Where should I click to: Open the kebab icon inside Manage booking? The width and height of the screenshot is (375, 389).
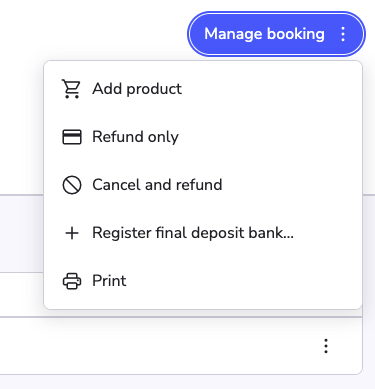coord(343,34)
